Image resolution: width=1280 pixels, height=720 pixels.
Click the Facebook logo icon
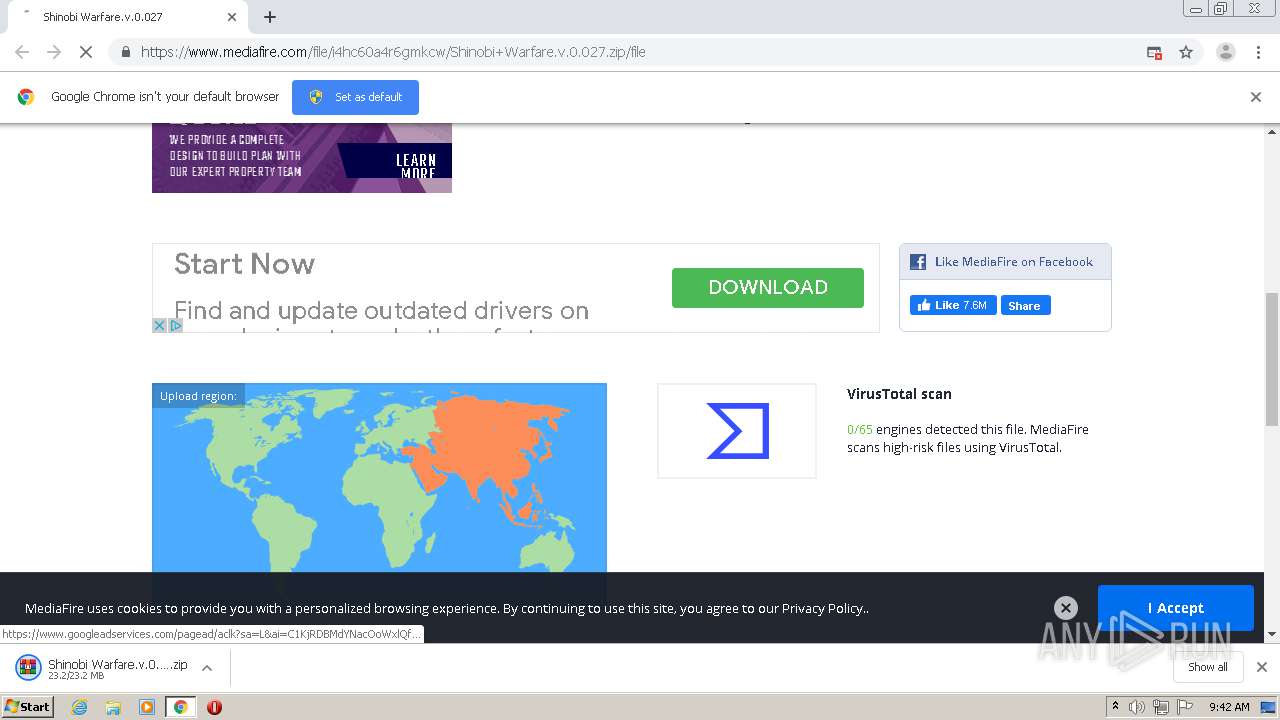(918, 262)
